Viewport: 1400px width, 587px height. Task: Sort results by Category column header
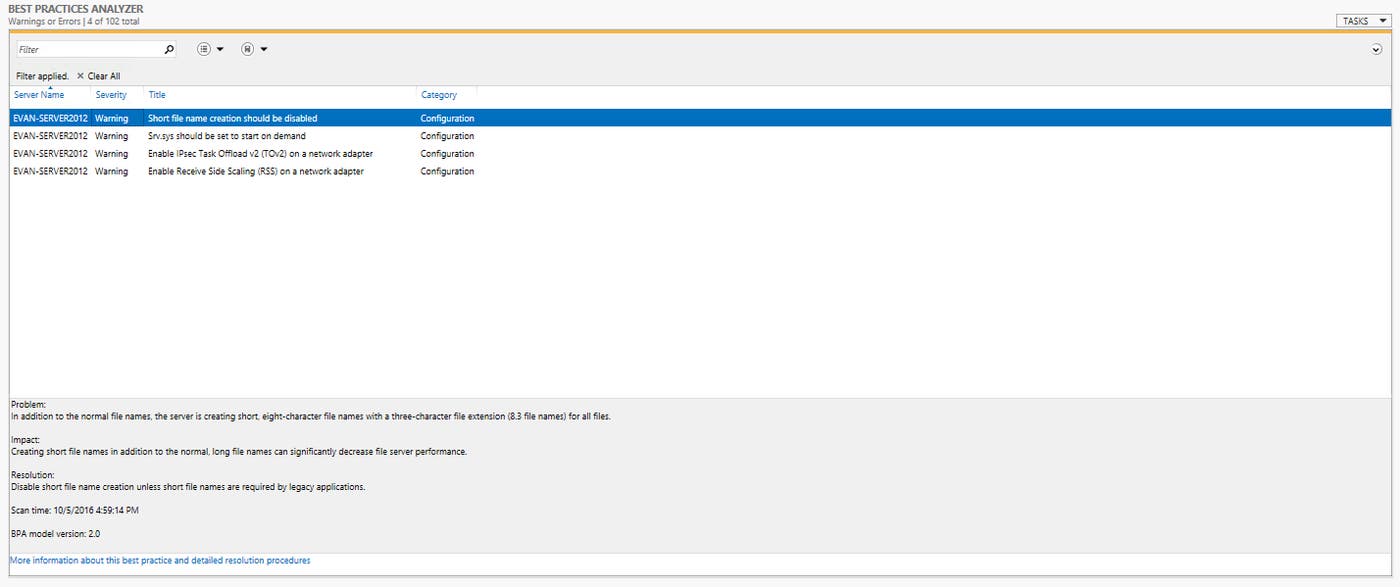pos(439,95)
